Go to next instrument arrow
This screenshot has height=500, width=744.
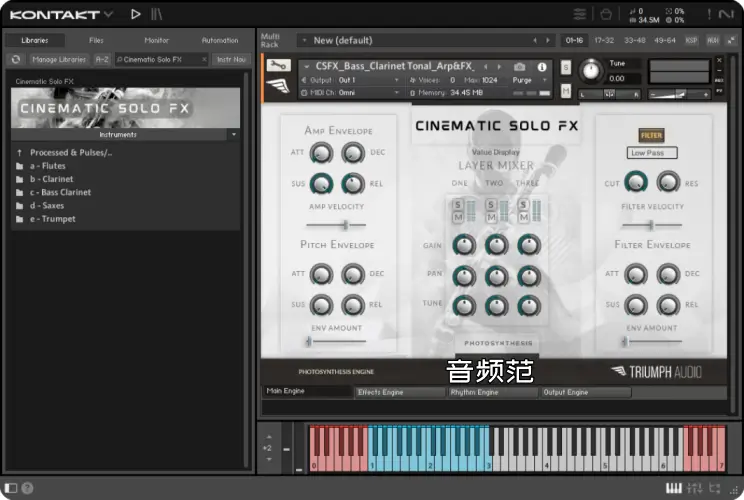point(499,67)
